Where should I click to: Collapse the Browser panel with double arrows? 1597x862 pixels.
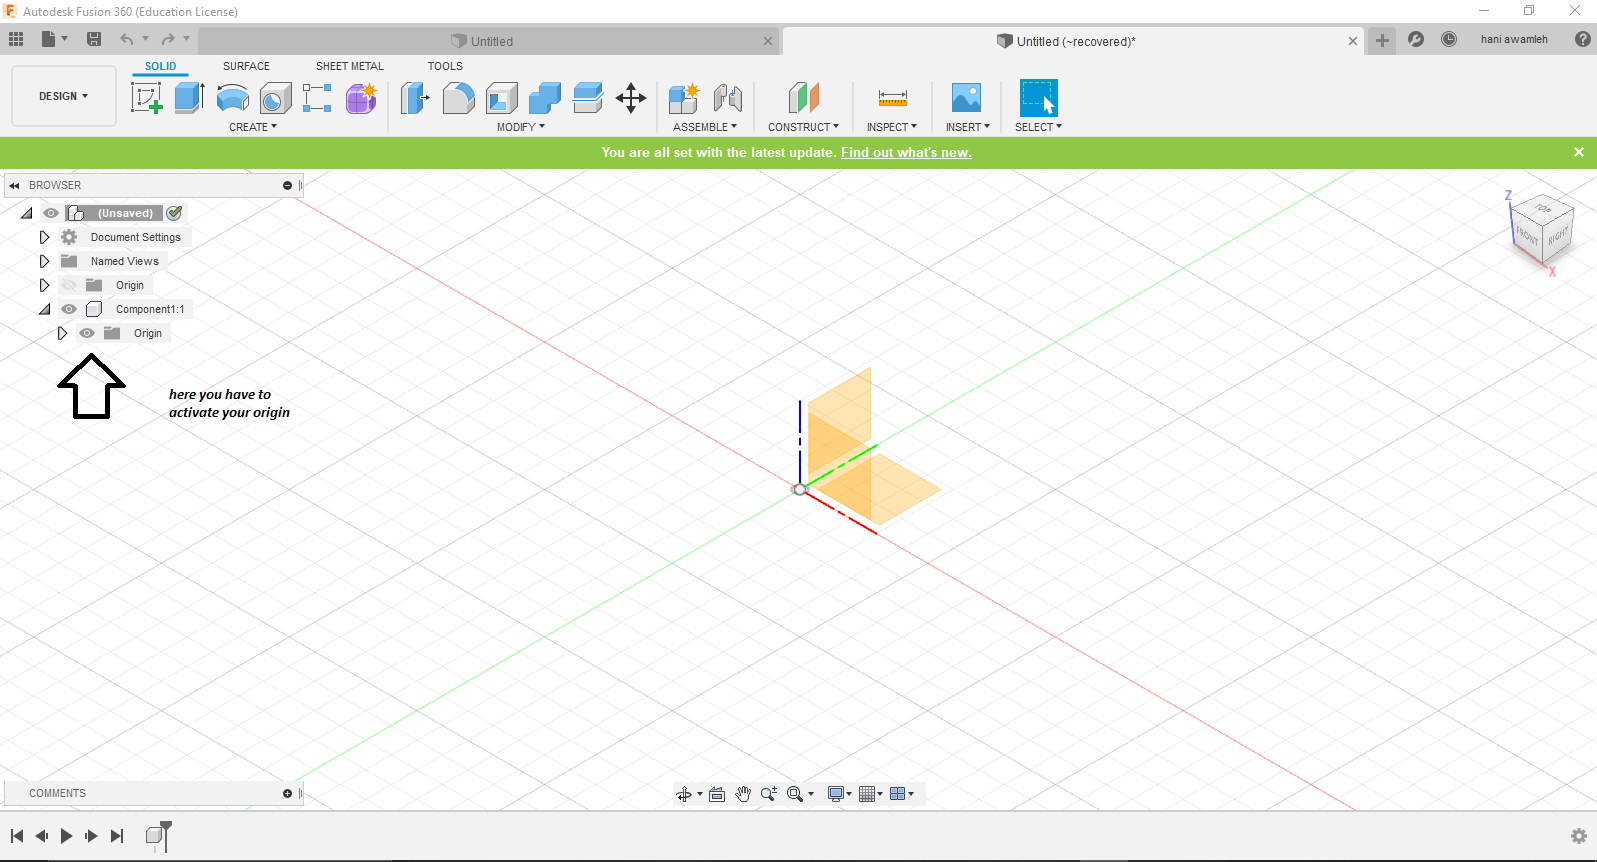tap(14, 185)
